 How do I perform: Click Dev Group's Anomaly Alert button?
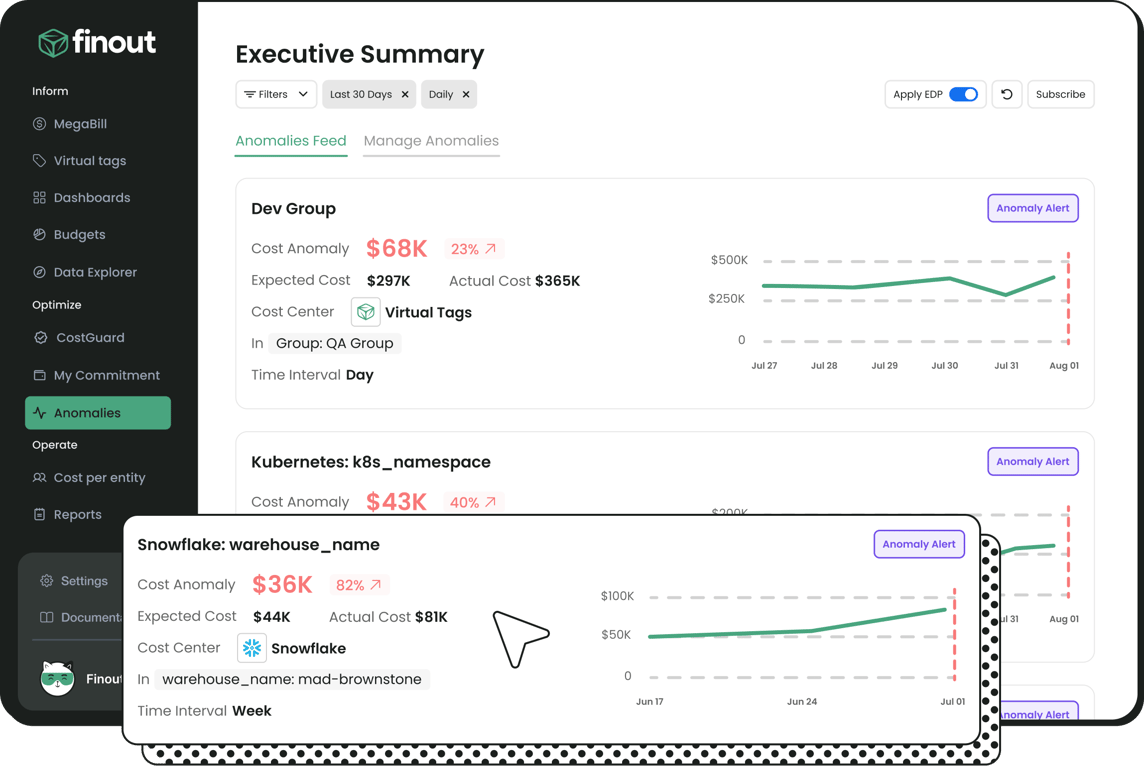pos(1032,208)
